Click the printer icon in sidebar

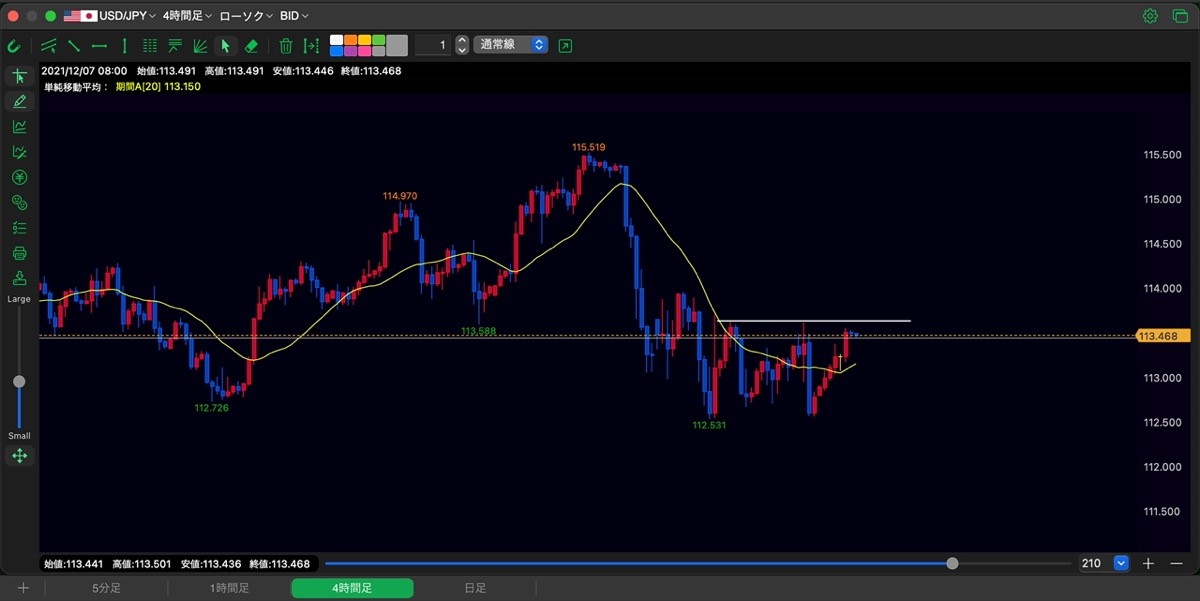point(19,253)
